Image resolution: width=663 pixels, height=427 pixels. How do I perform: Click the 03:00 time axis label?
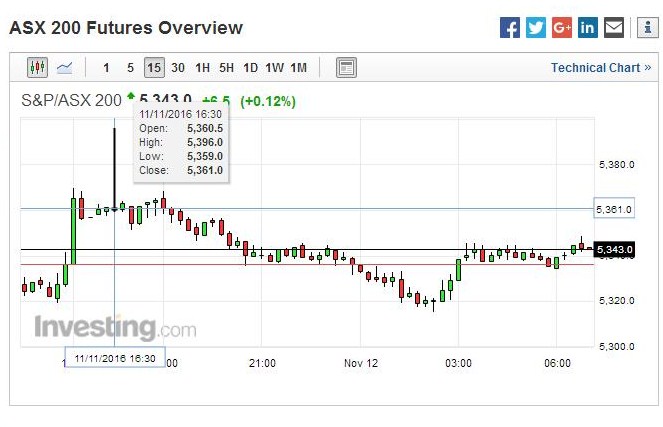[x=458, y=363]
